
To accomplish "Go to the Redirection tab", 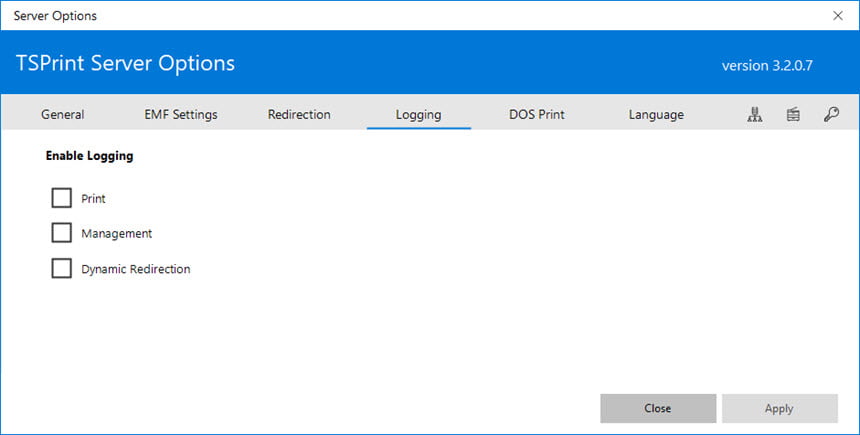I will click(299, 114).
